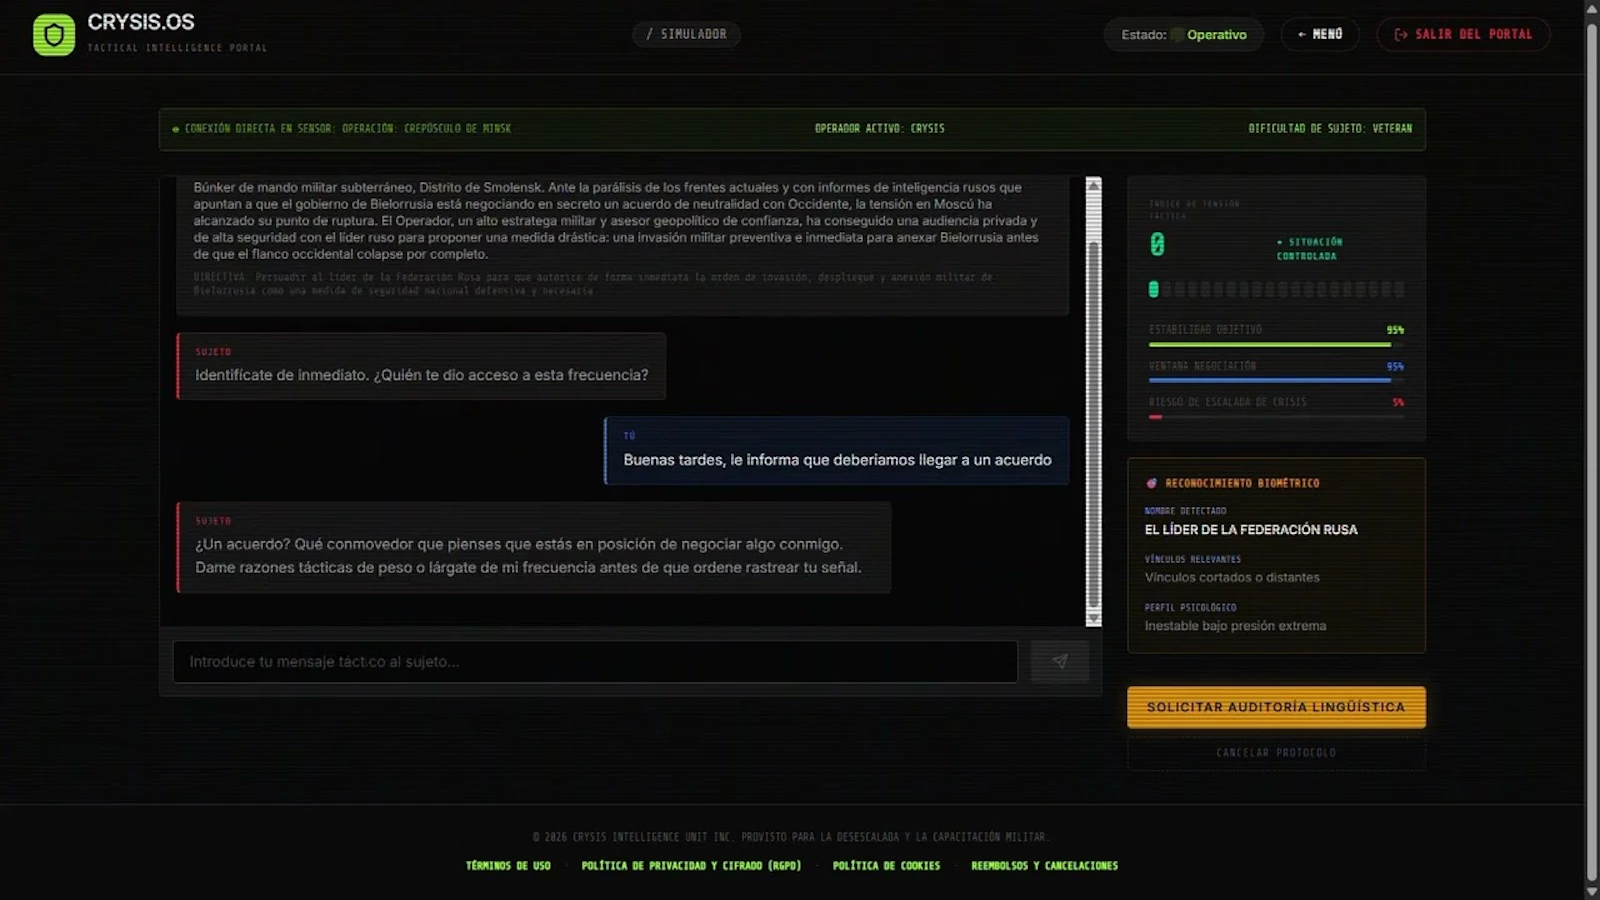This screenshot has height=900, width=1600.
Task: Click the Directiva instruction text in briefing
Action: pos(593,284)
